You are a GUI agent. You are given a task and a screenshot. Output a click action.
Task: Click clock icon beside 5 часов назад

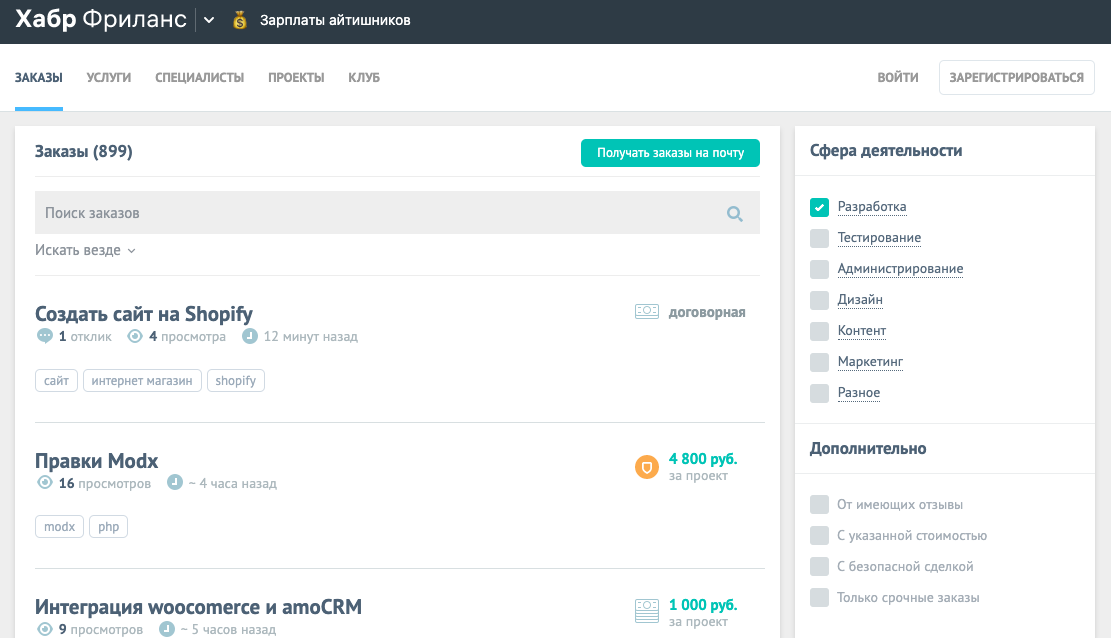(x=167, y=629)
